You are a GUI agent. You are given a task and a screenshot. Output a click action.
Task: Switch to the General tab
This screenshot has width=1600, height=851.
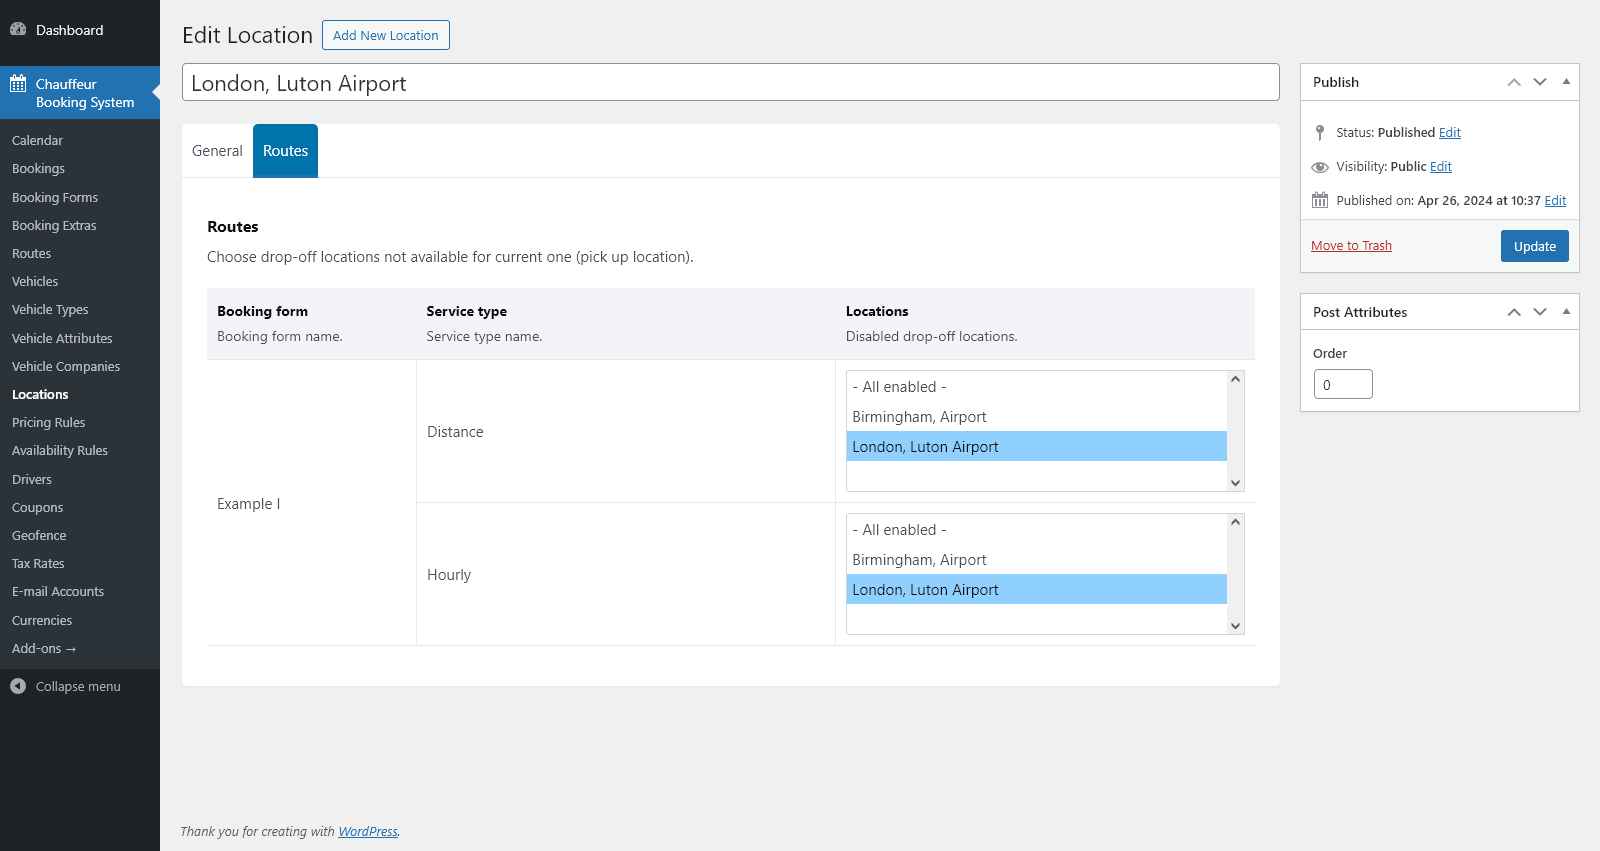pyautogui.click(x=217, y=151)
